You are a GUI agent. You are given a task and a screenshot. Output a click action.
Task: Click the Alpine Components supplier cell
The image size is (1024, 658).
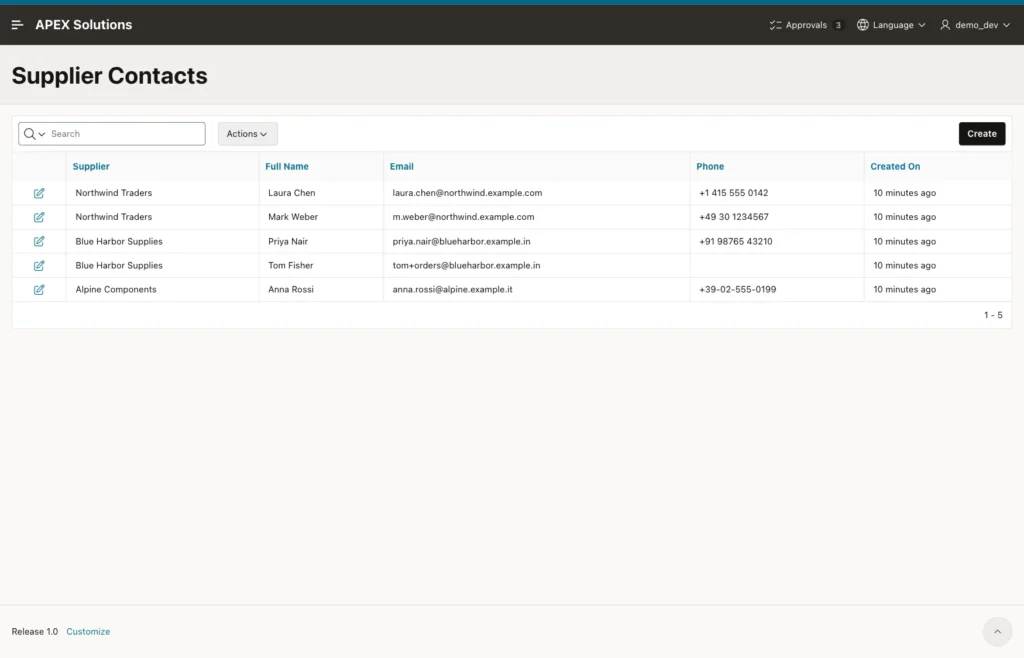[116, 289]
